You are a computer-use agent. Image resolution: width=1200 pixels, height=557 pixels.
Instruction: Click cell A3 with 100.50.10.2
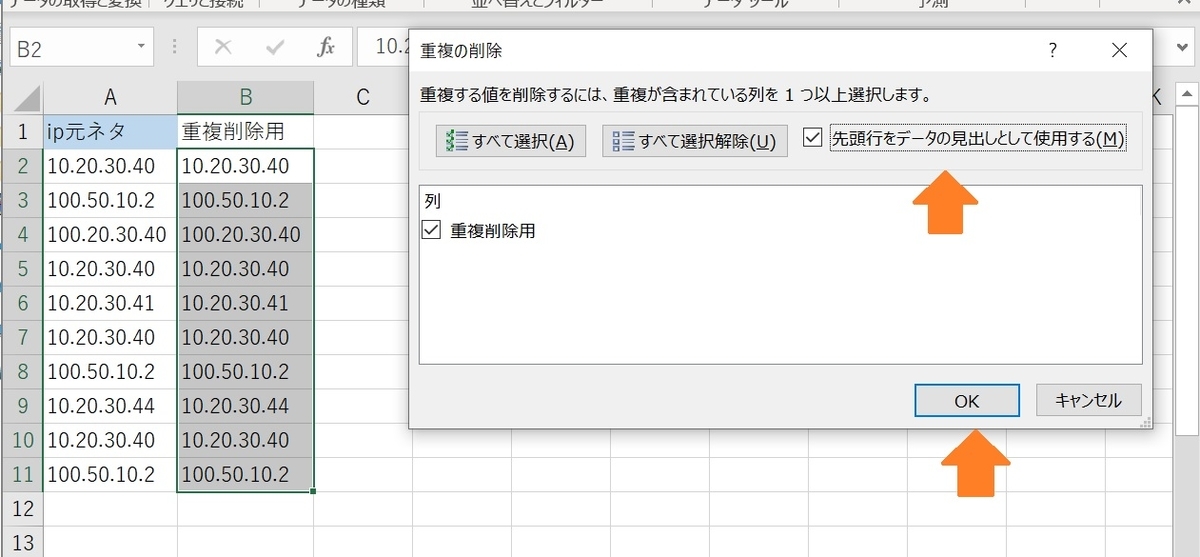click(111, 200)
